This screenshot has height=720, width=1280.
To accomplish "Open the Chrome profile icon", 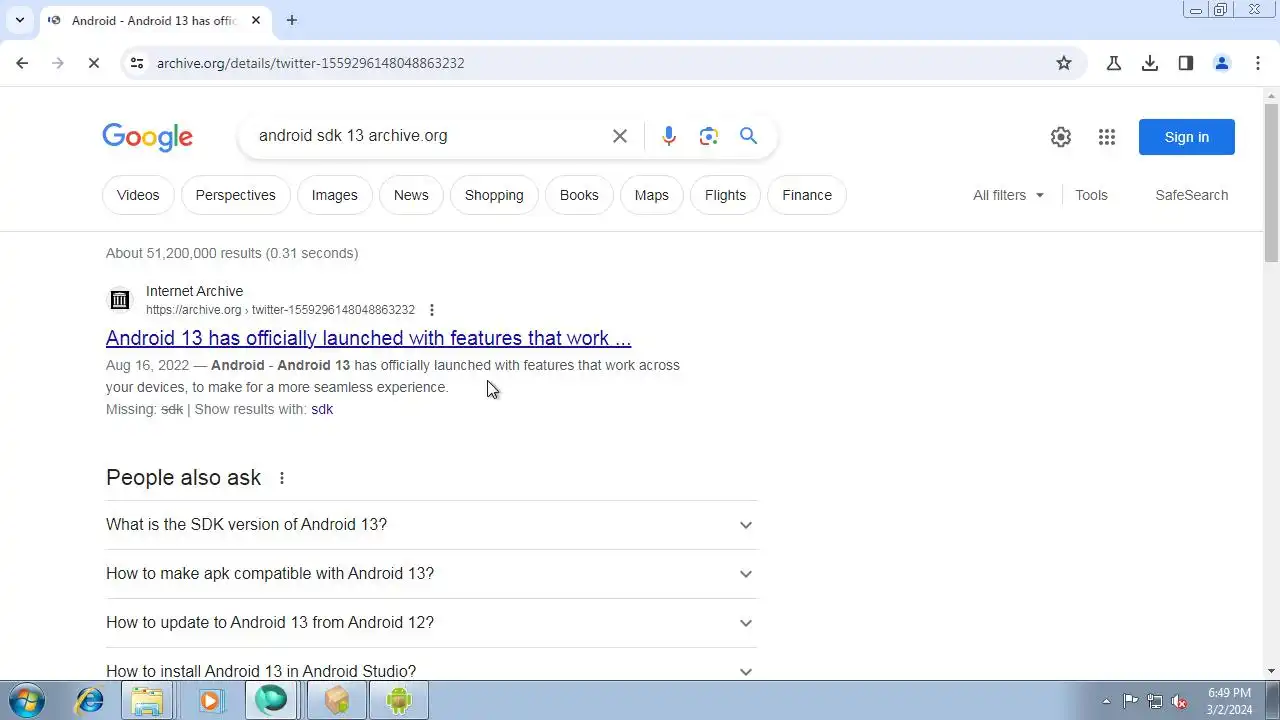I will tap(1222, 63).
